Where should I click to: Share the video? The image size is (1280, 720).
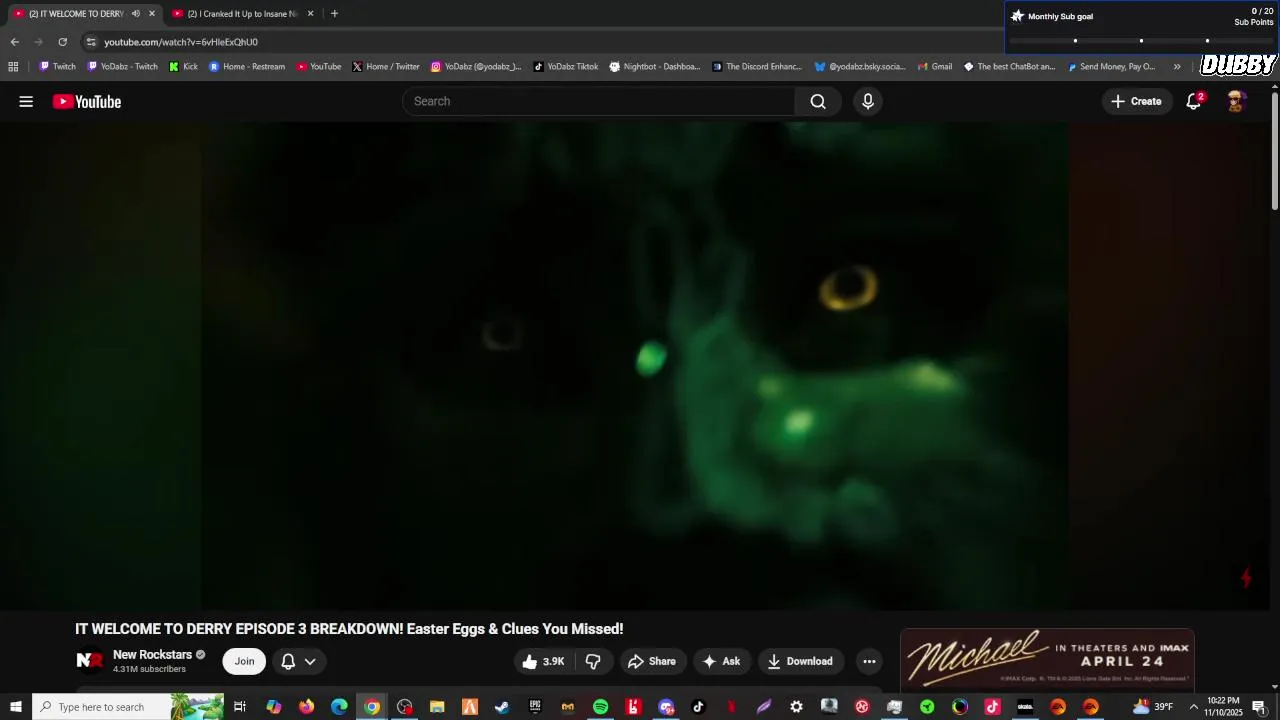tap(652, 661)
